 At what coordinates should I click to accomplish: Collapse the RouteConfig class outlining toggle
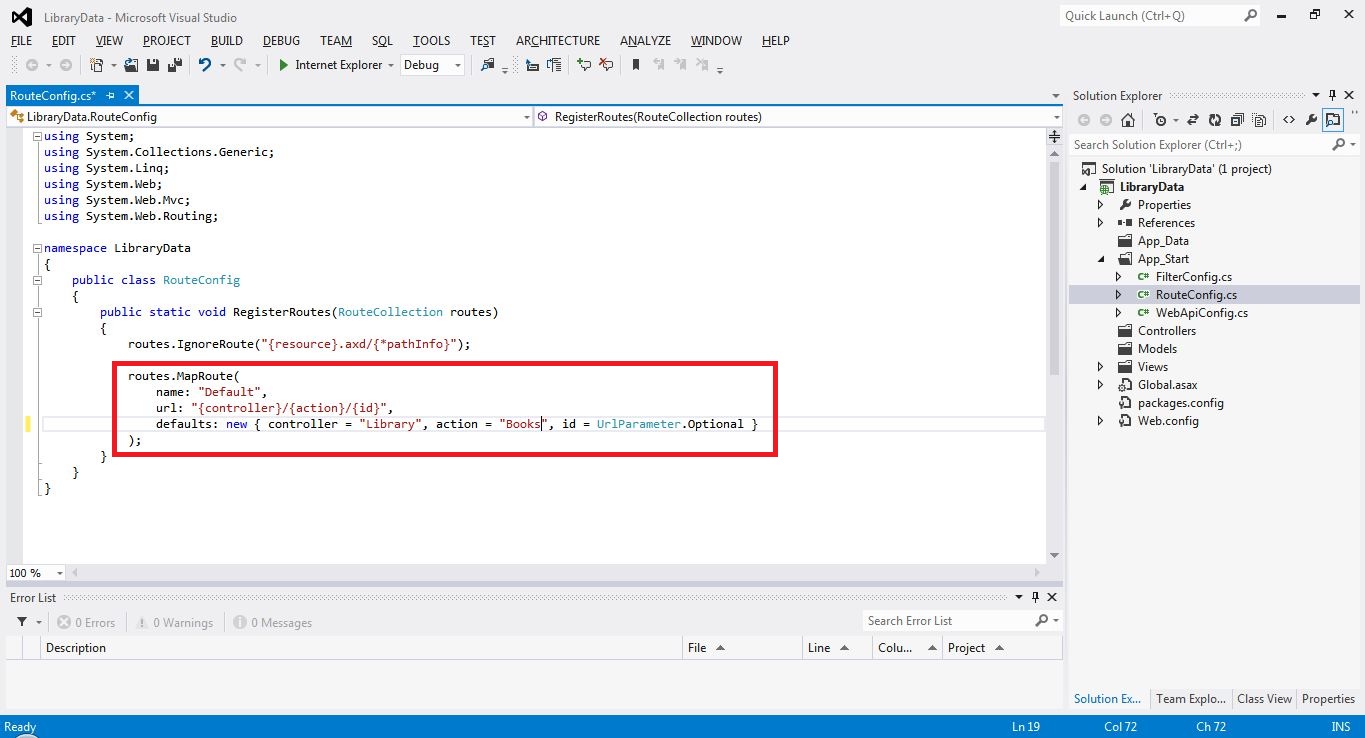[x=37, y=280]
